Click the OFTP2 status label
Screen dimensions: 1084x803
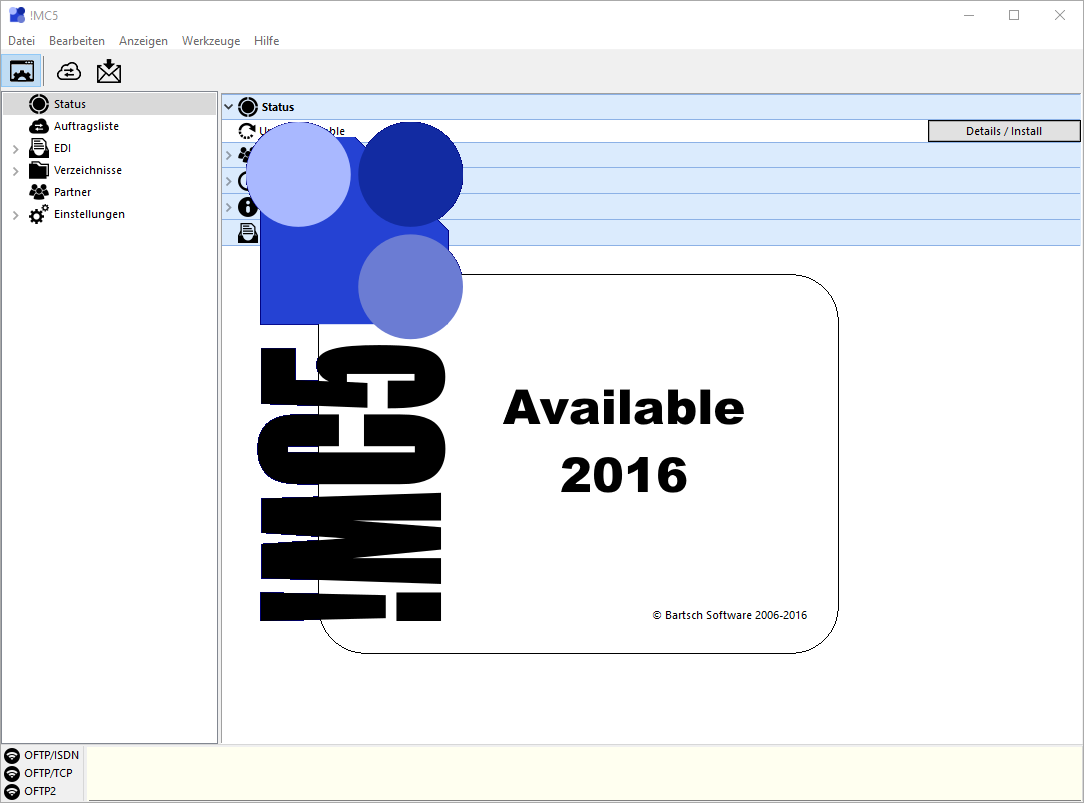pyautogui.click(x=40, y=791)
